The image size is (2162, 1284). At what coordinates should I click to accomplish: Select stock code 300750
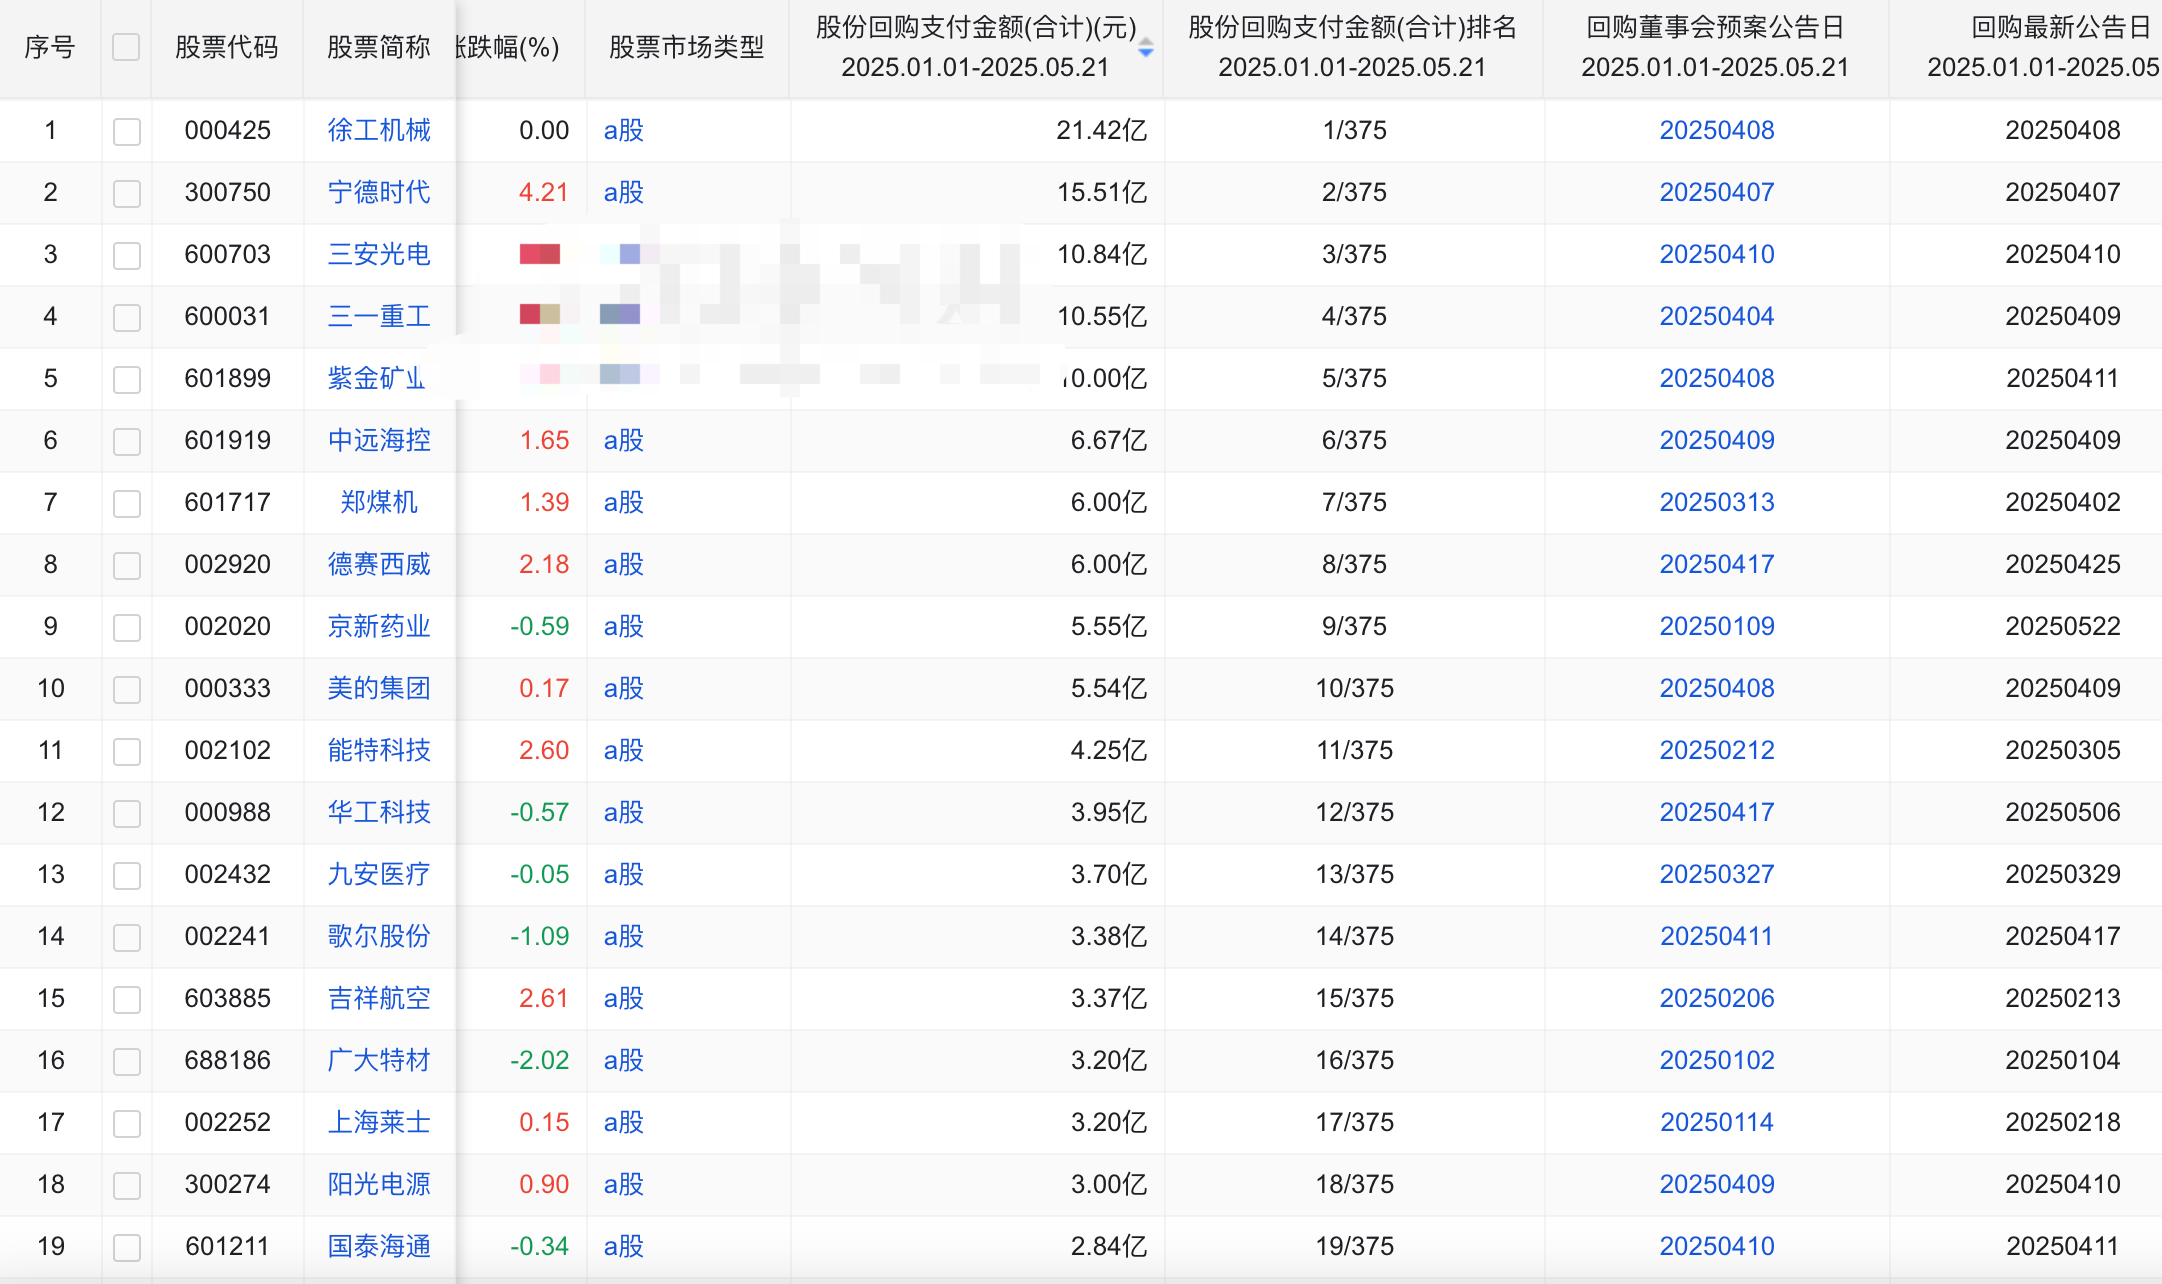point(228,192)
